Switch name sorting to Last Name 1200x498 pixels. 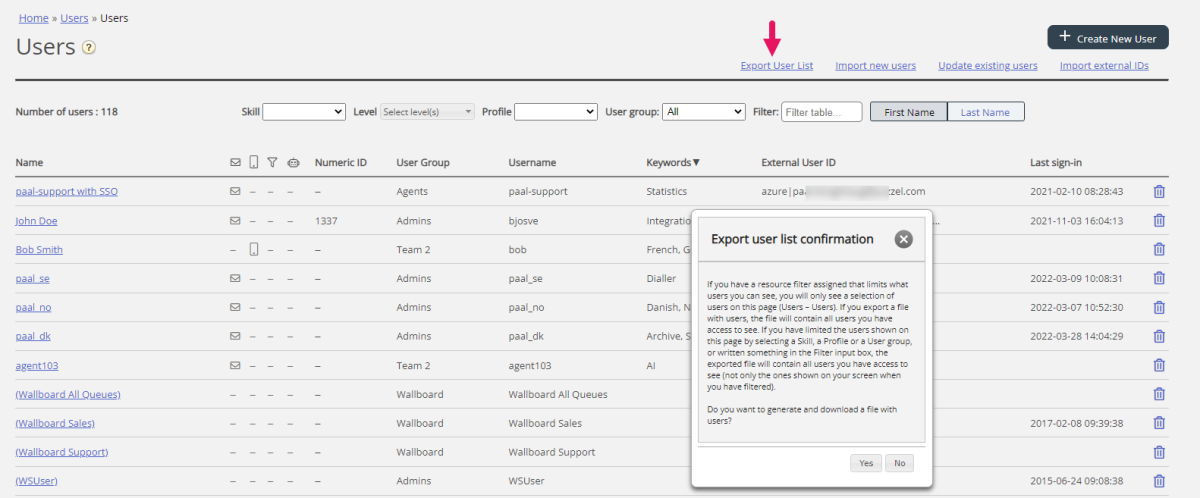pyautogui.click(x=985, y=112)
